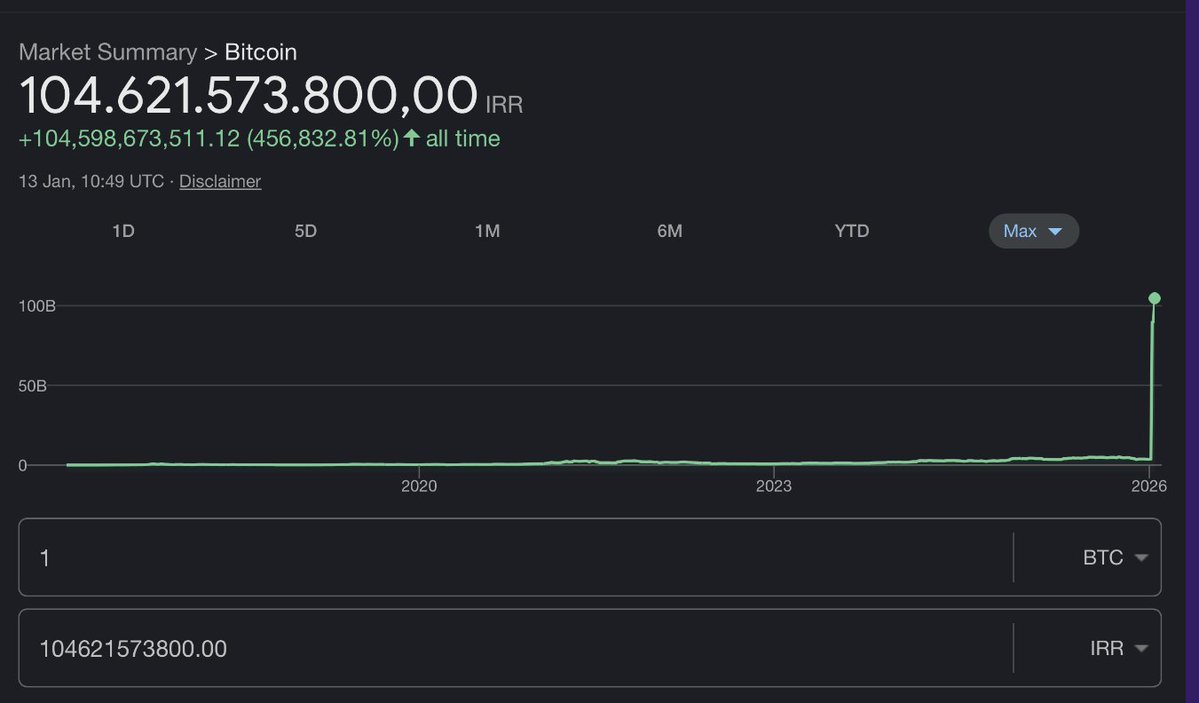View the 6M chart range
This screenshot has height=703, width=1199.
click(x=669, y=231)
